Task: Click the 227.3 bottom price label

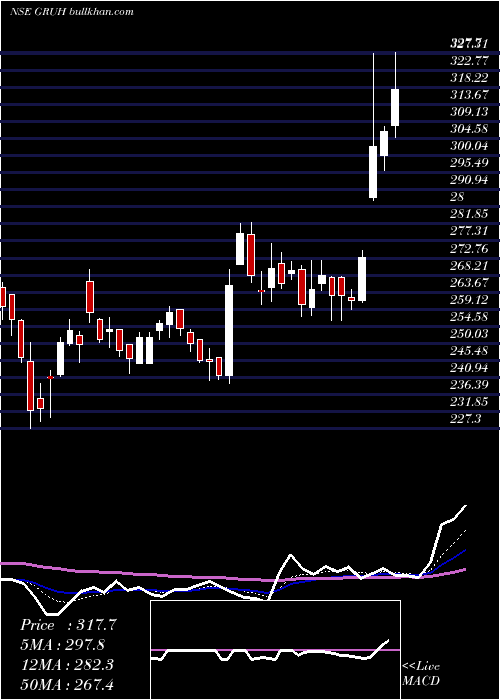Action: pos(466,419)
